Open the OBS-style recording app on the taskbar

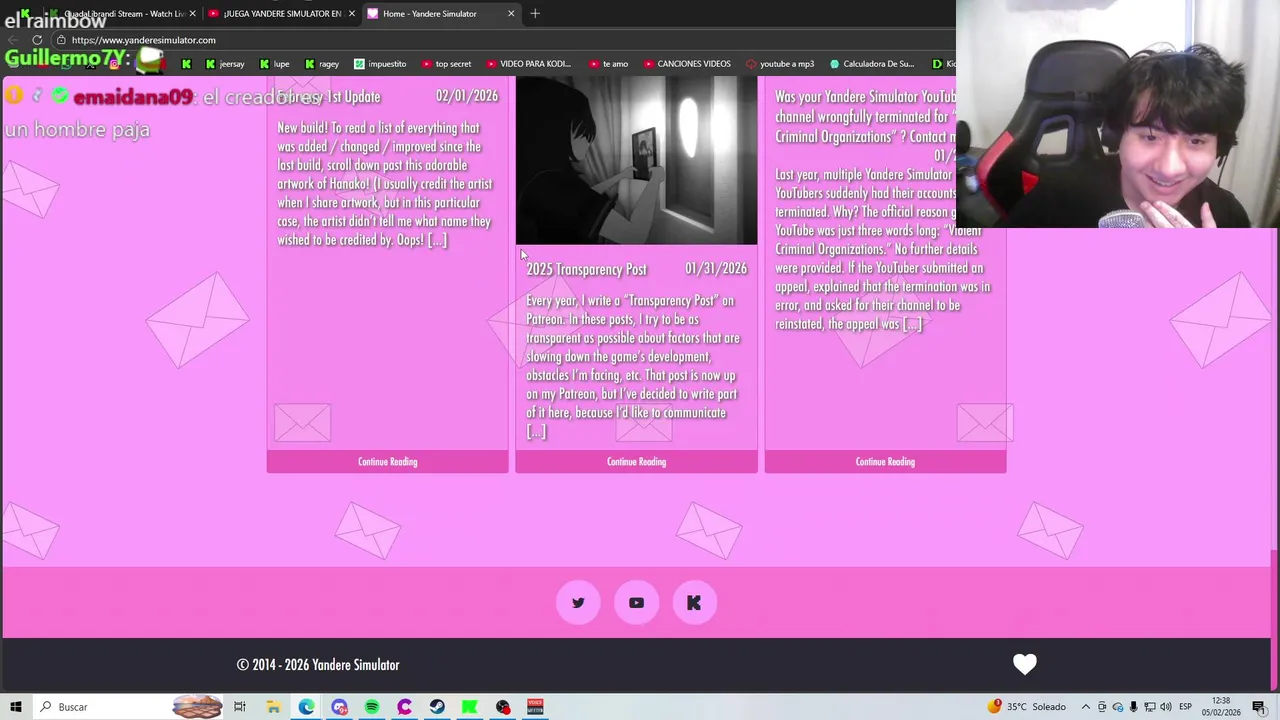click(503, 707)
